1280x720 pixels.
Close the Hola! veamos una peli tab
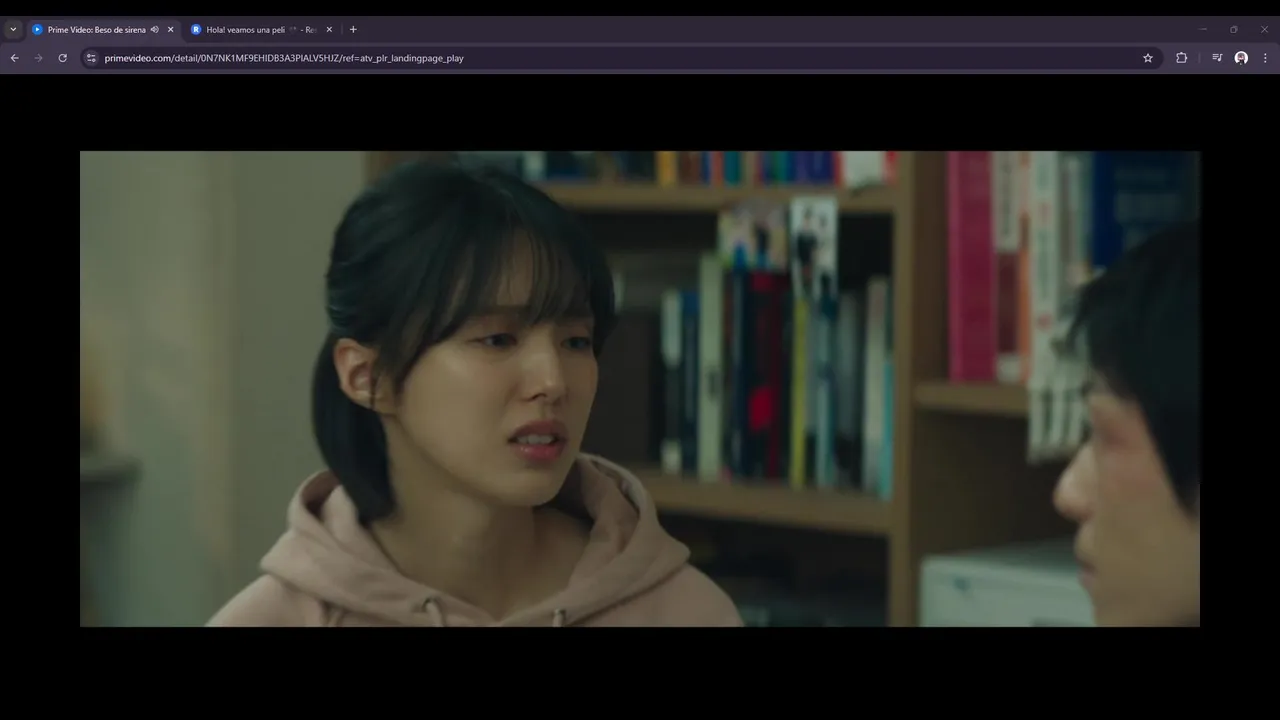tap(329, 30)
